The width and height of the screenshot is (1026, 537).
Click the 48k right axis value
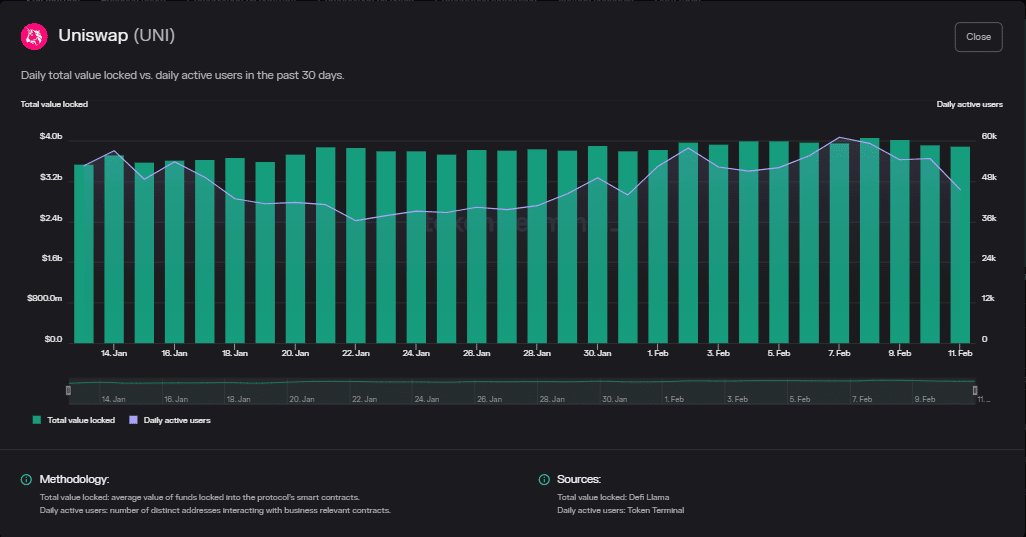[x=989, y=177]
